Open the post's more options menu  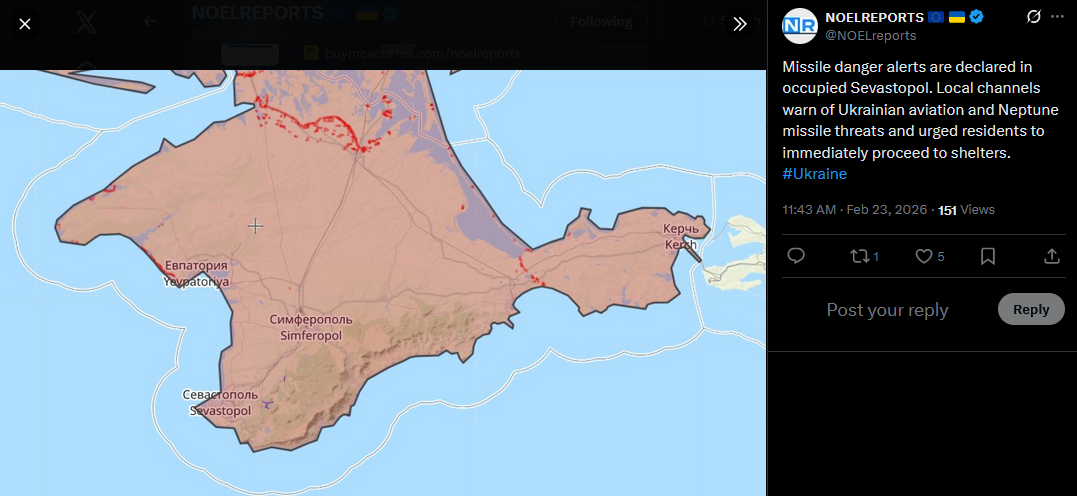[1057, 17]
